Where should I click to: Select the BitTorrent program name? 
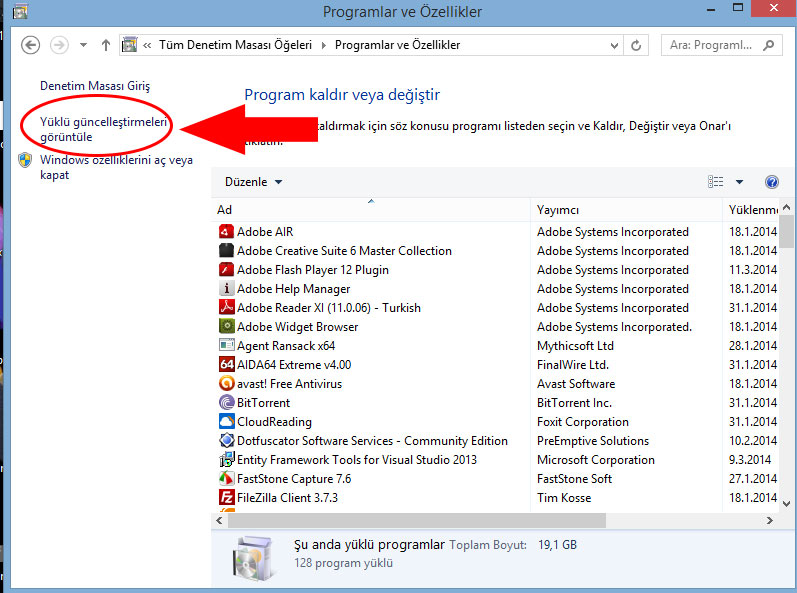click(x=263, y=403)
